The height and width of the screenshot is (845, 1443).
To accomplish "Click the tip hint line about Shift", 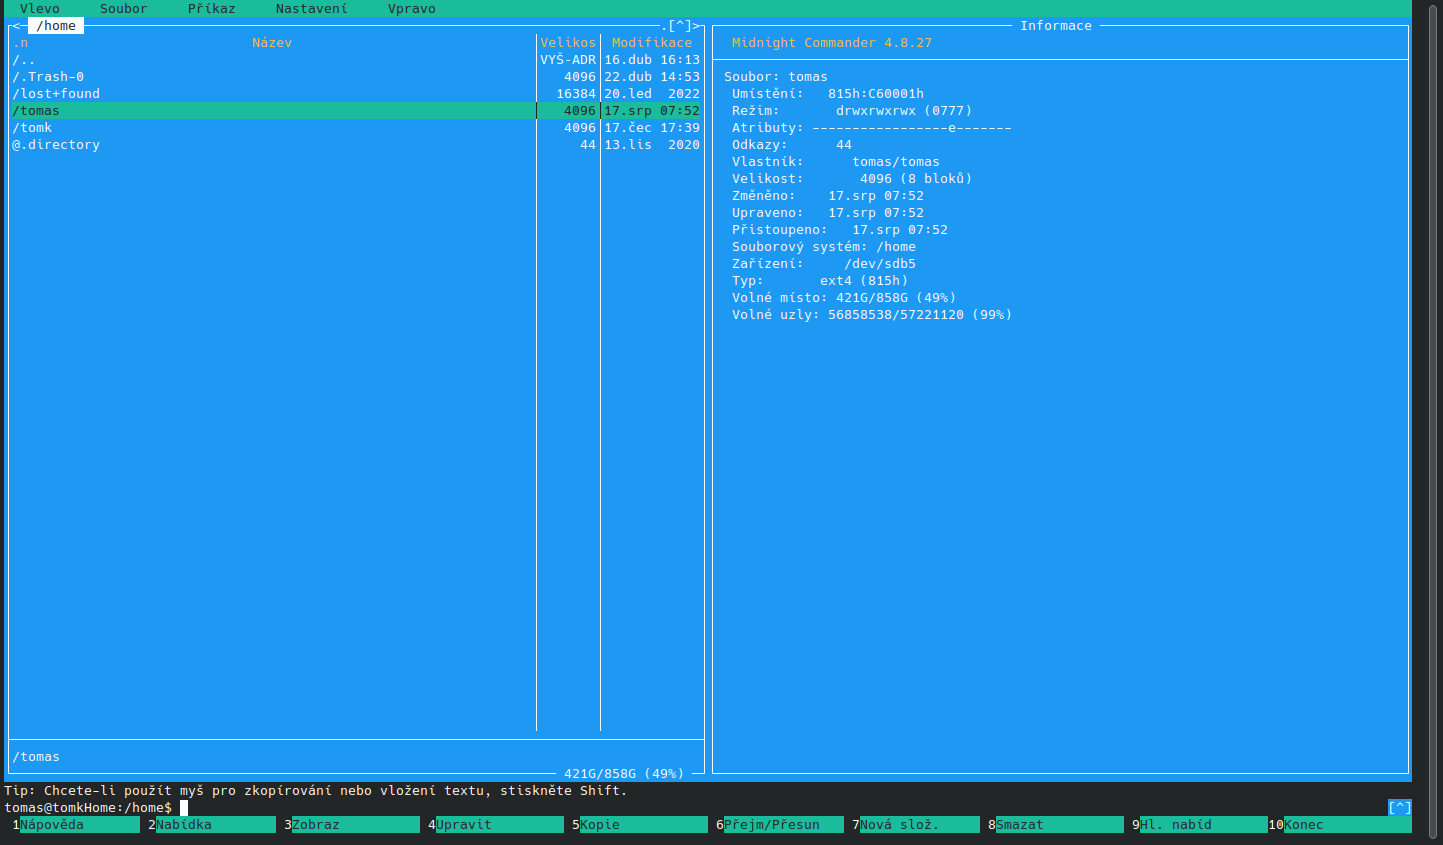I will 316,790.
